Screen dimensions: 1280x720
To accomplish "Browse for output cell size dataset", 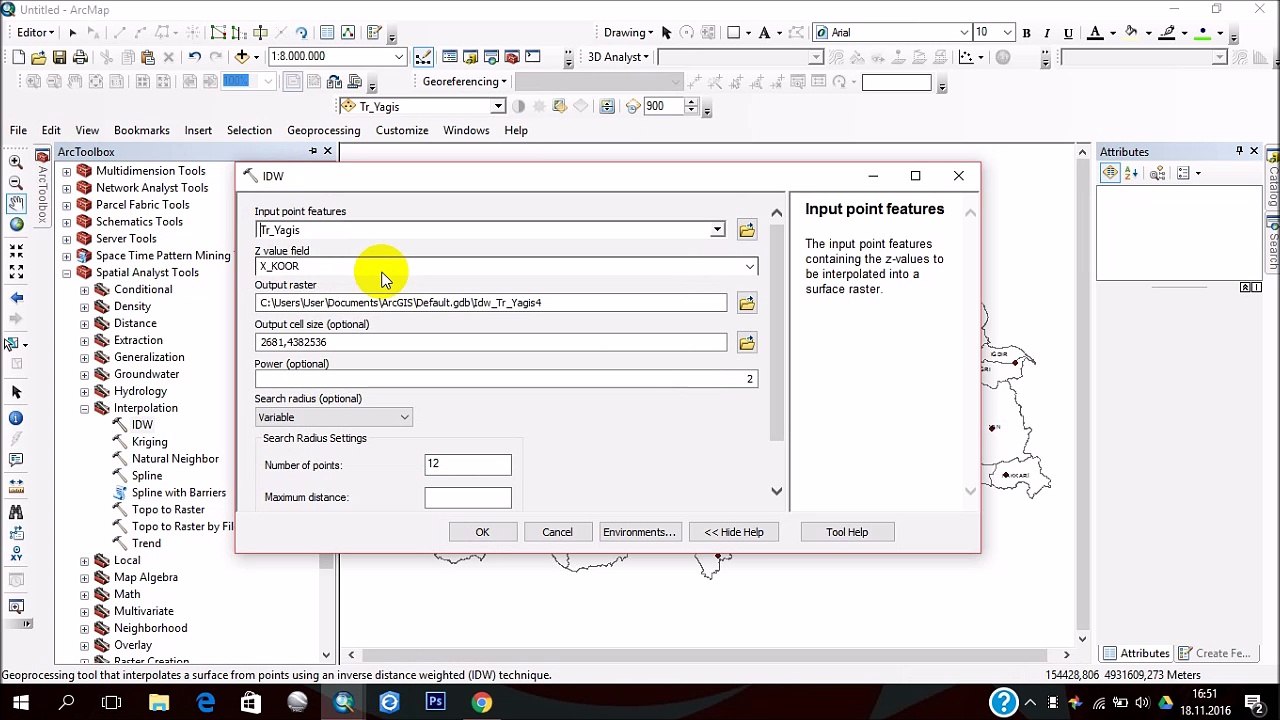I will pos(747,343).
